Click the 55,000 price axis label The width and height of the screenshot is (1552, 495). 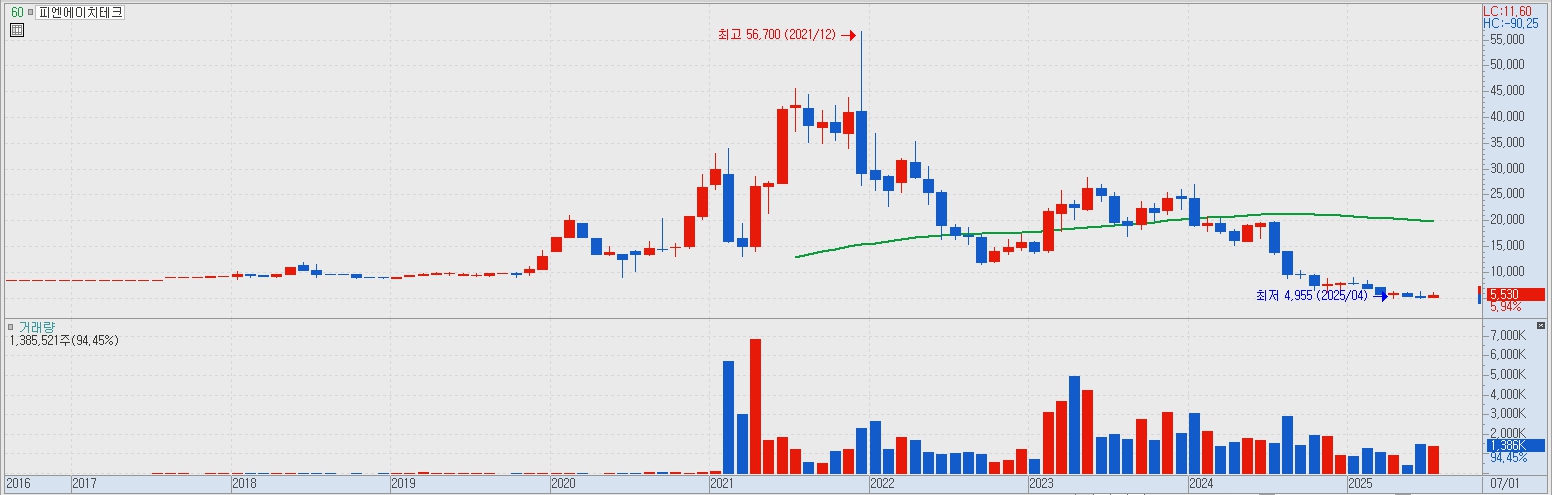pos(1507,39)
